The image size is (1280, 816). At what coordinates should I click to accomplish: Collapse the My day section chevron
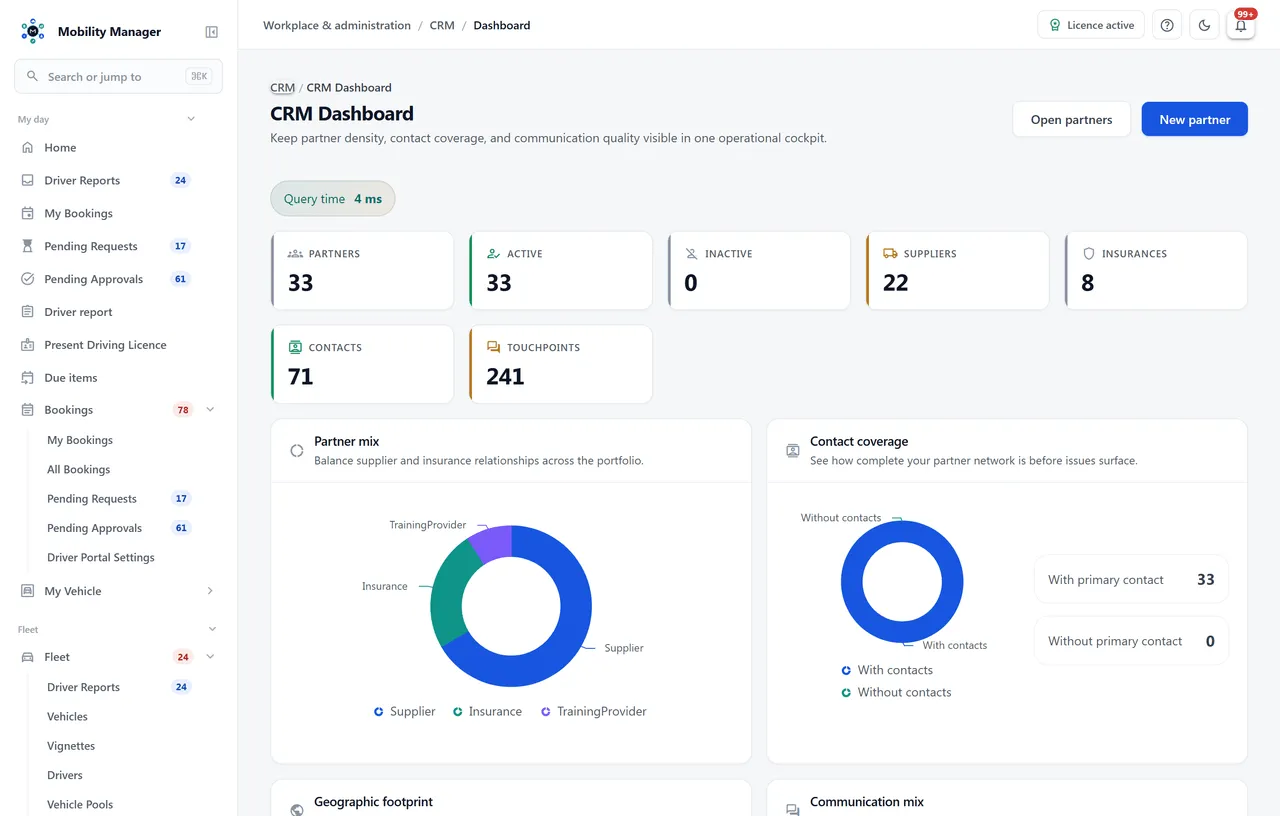[191, 119]
